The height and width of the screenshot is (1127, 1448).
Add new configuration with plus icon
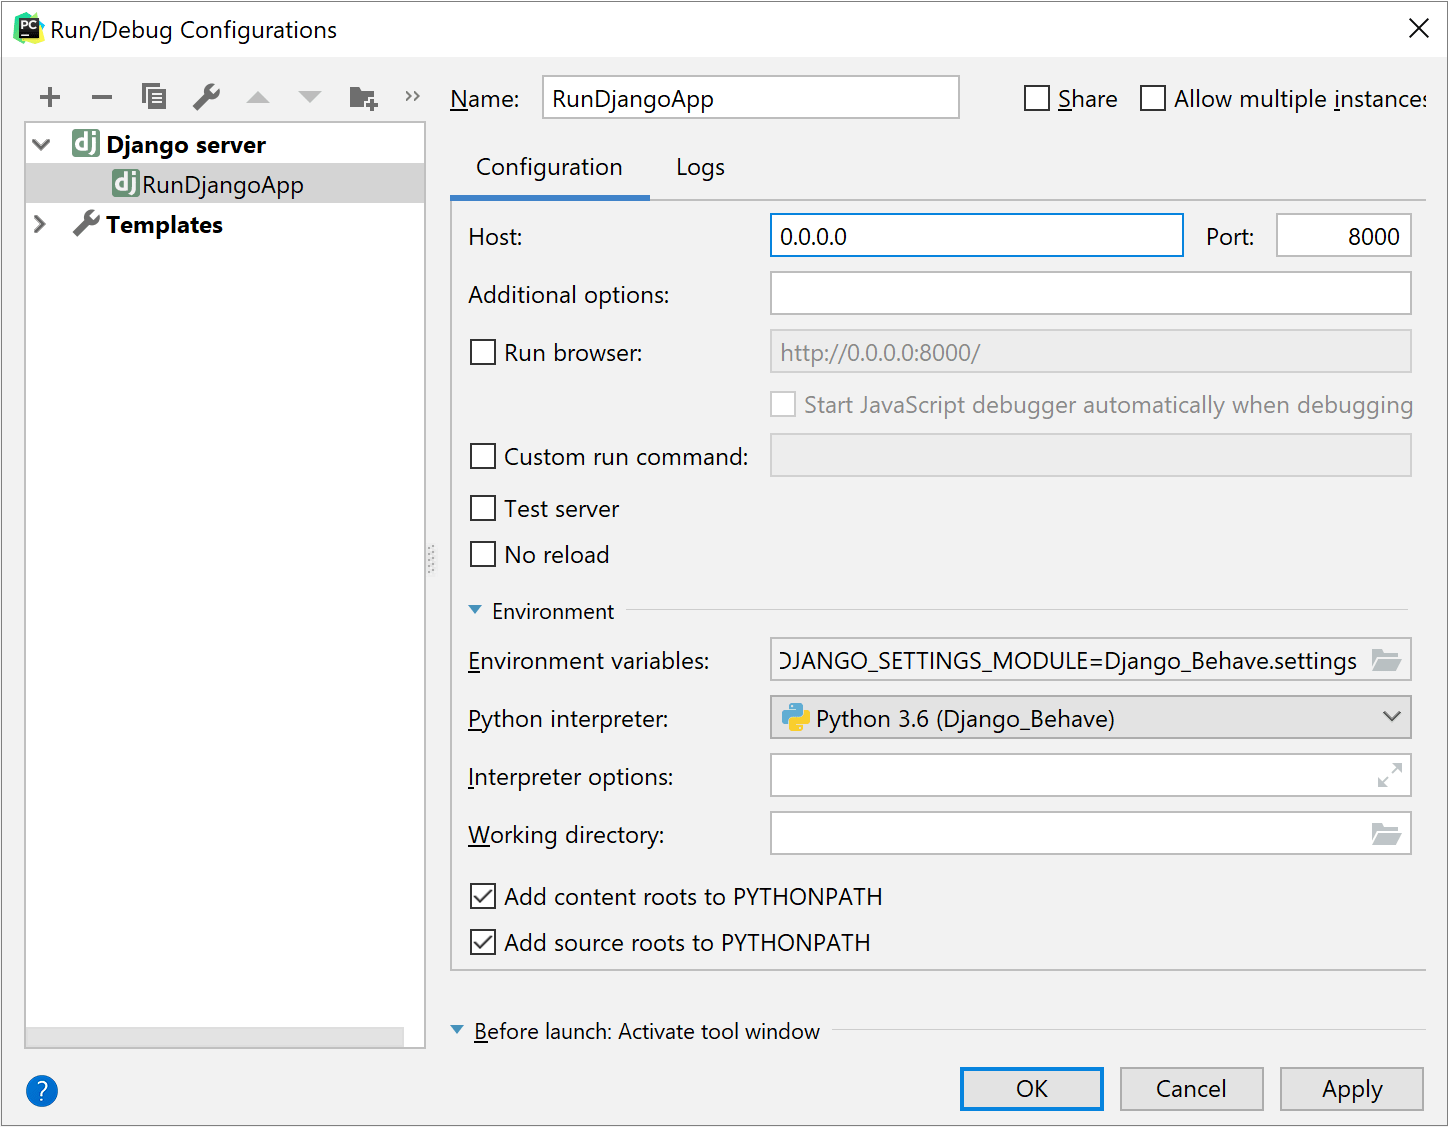coord(50,97)
